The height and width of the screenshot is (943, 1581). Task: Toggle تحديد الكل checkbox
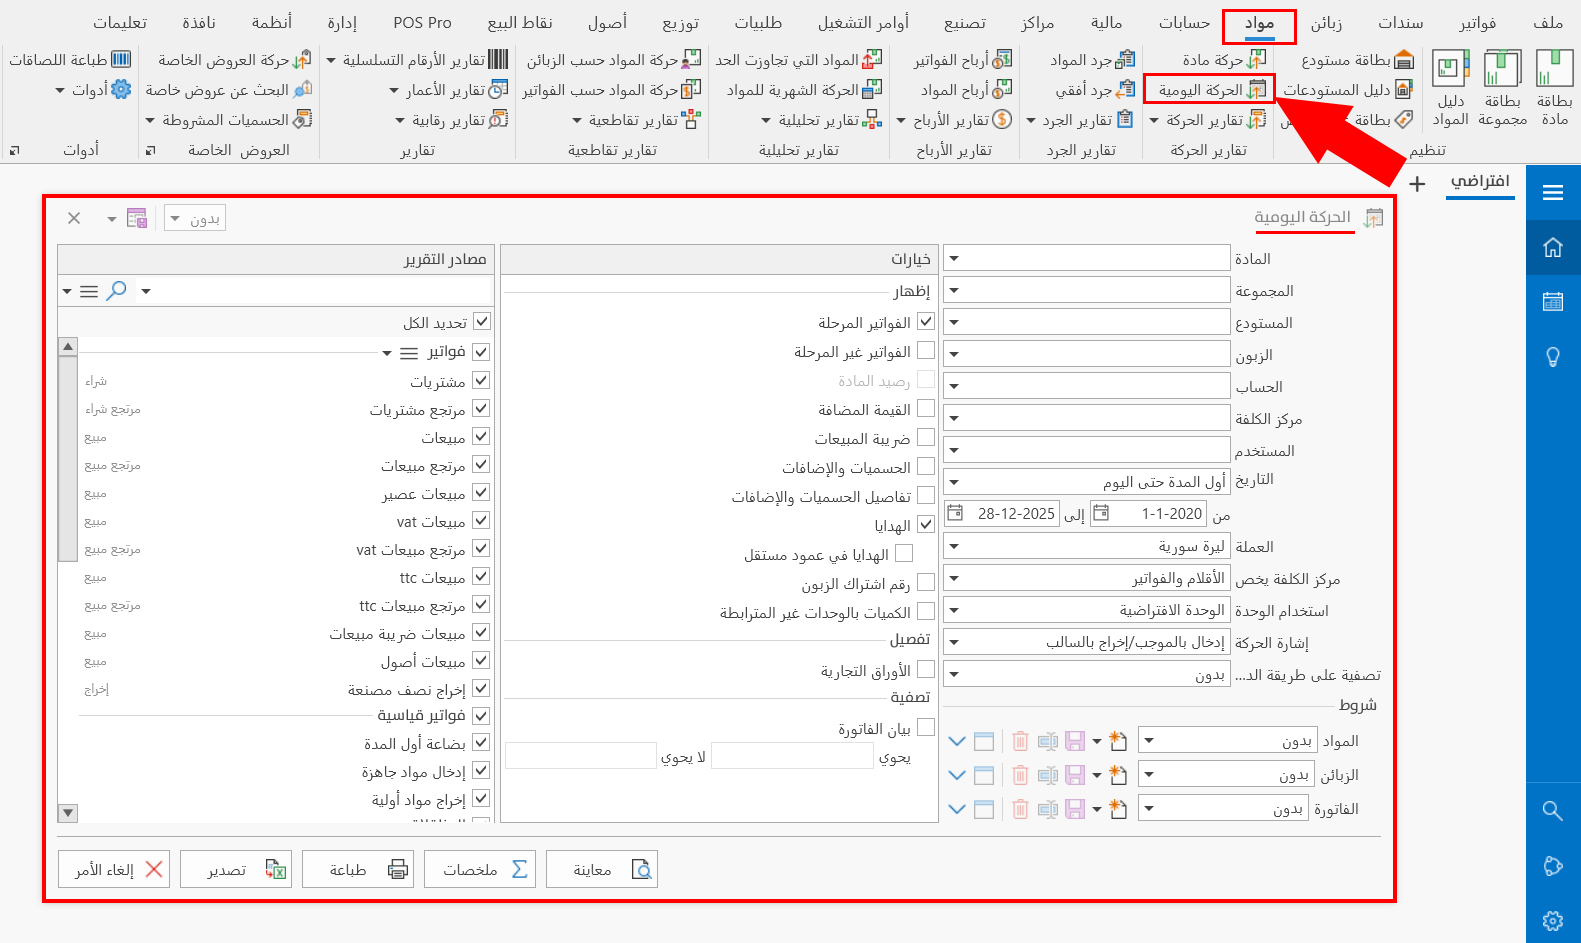pyautogui.click(x=482, y=322)
